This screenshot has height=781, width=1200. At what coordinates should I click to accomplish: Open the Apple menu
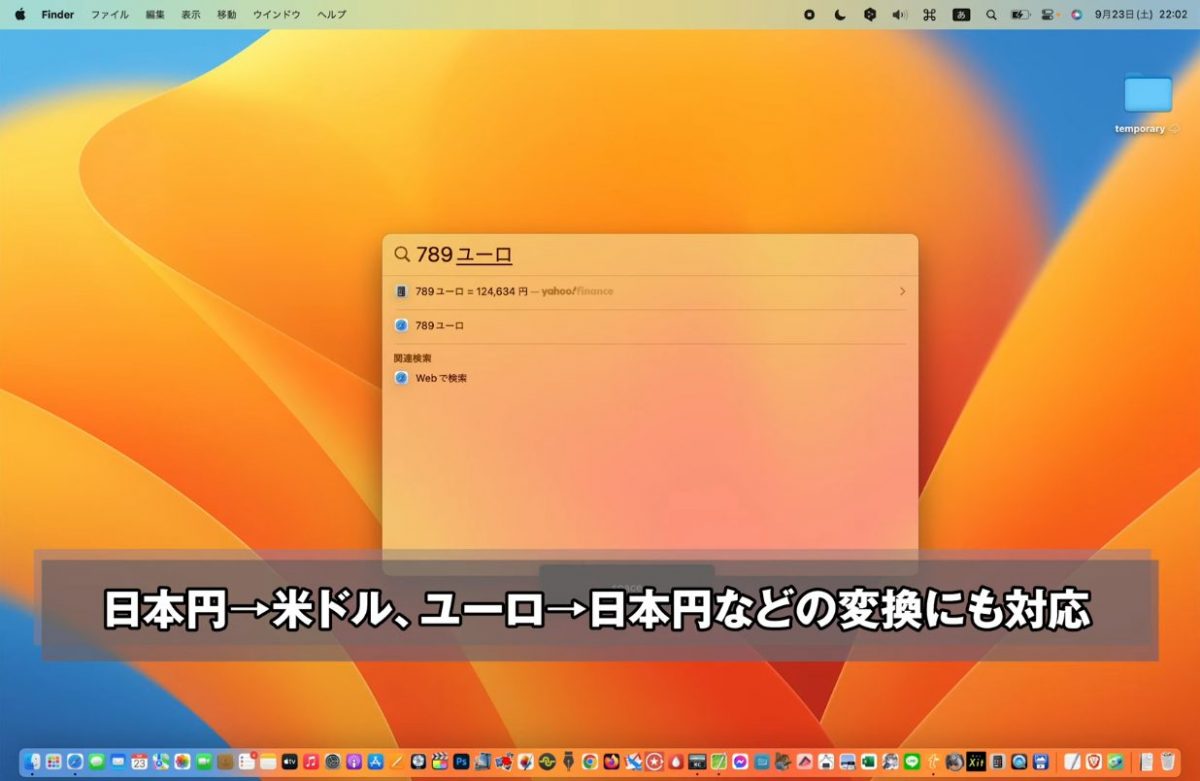20,14
